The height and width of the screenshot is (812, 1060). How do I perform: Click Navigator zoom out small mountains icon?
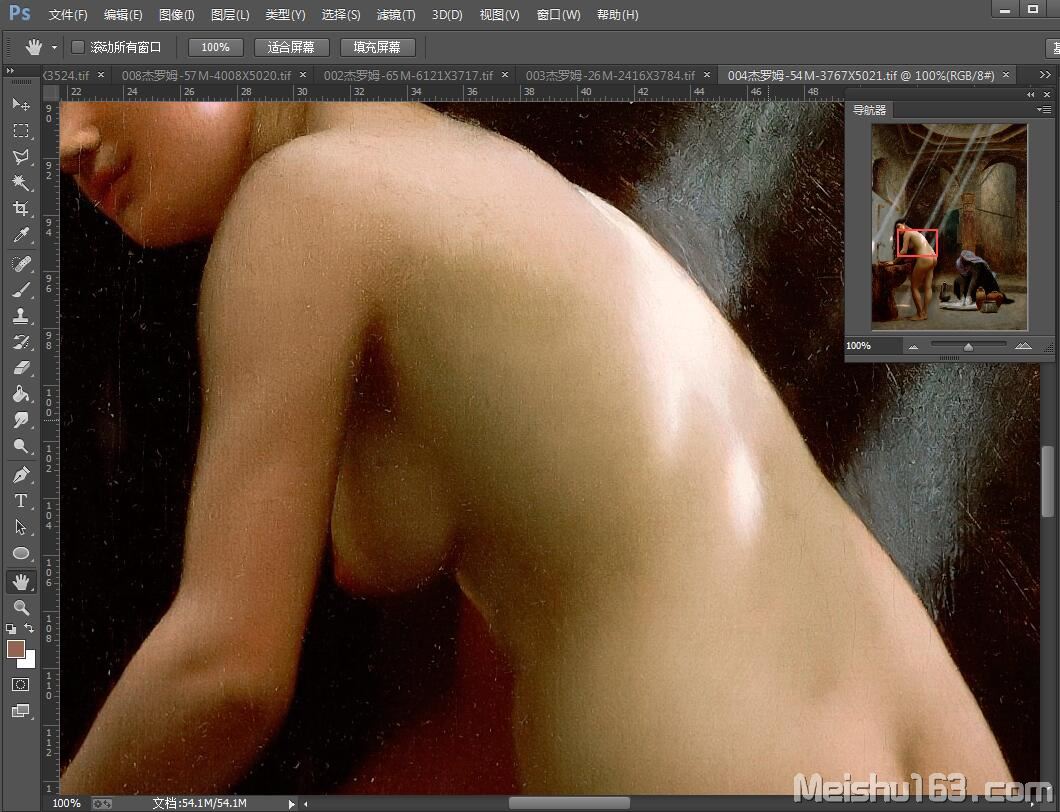pyautogui.click(x=913, y=346)
